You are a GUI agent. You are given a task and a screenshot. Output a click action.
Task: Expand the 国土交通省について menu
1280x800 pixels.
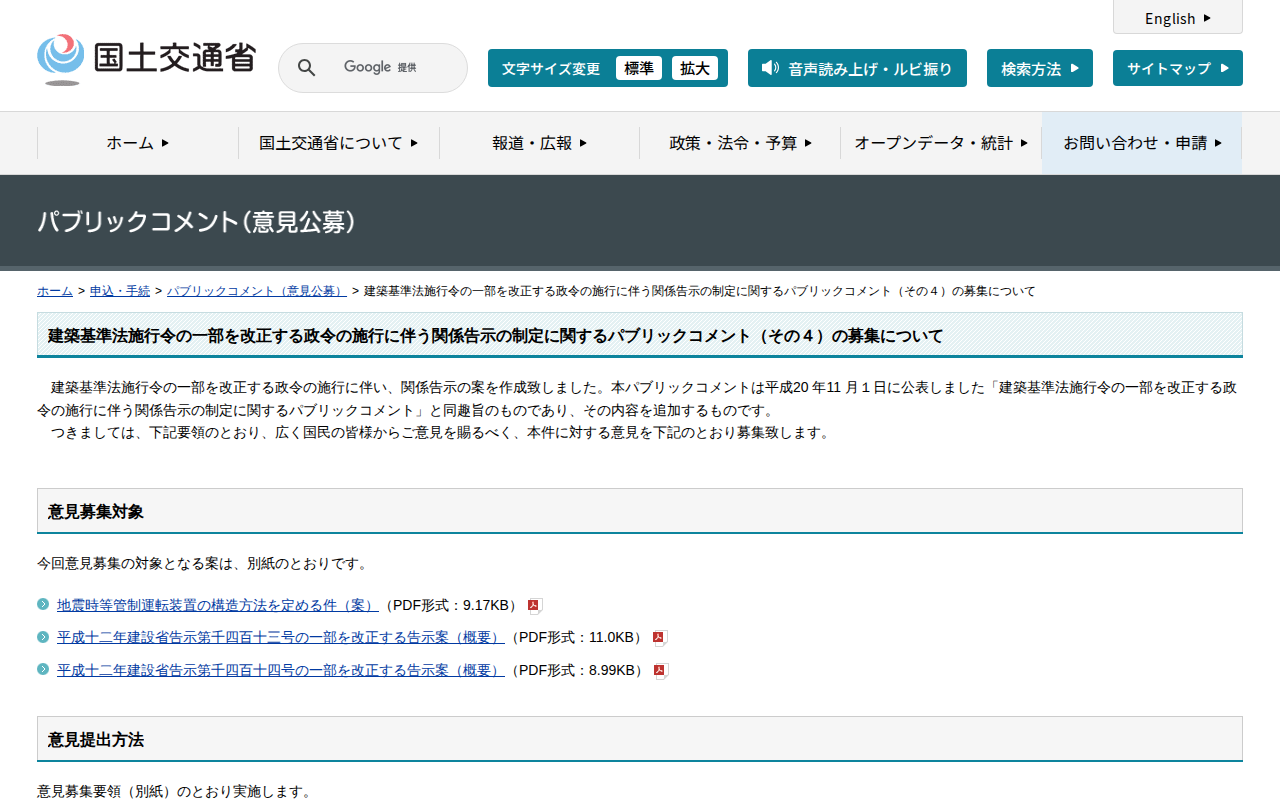338,143
